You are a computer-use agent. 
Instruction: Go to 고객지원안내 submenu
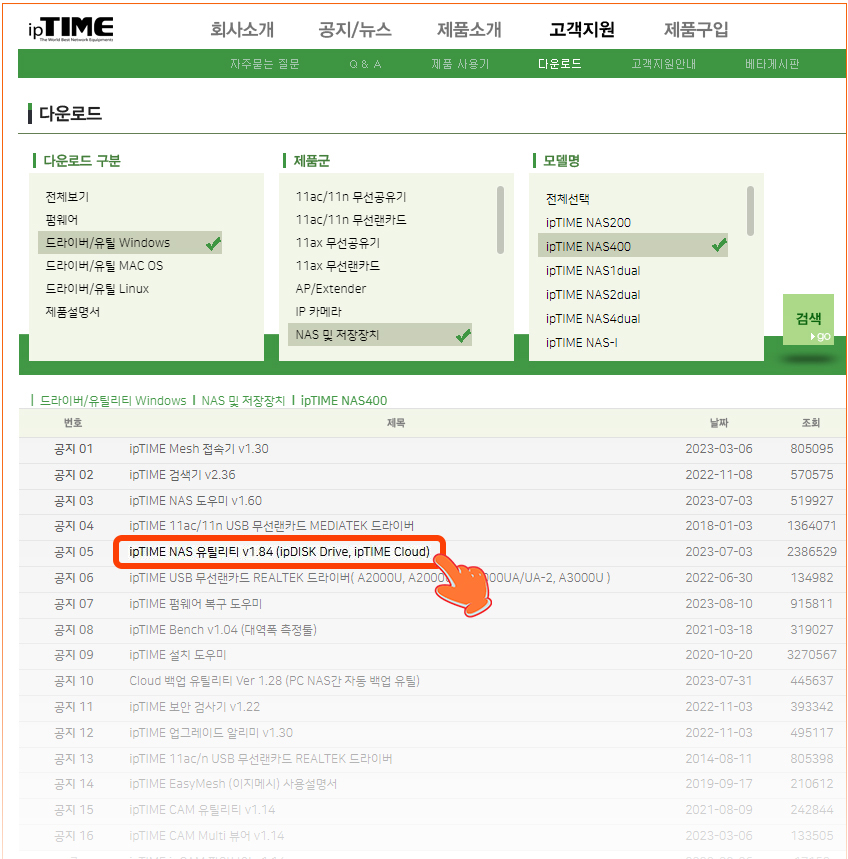[x=663, y=64]
